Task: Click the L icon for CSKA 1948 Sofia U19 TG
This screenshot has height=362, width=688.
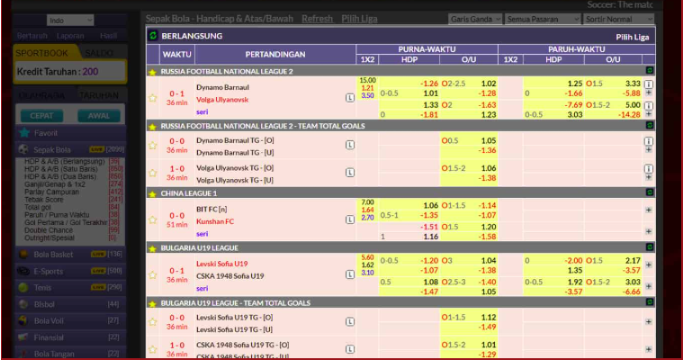Action: (x=350, y=349)
